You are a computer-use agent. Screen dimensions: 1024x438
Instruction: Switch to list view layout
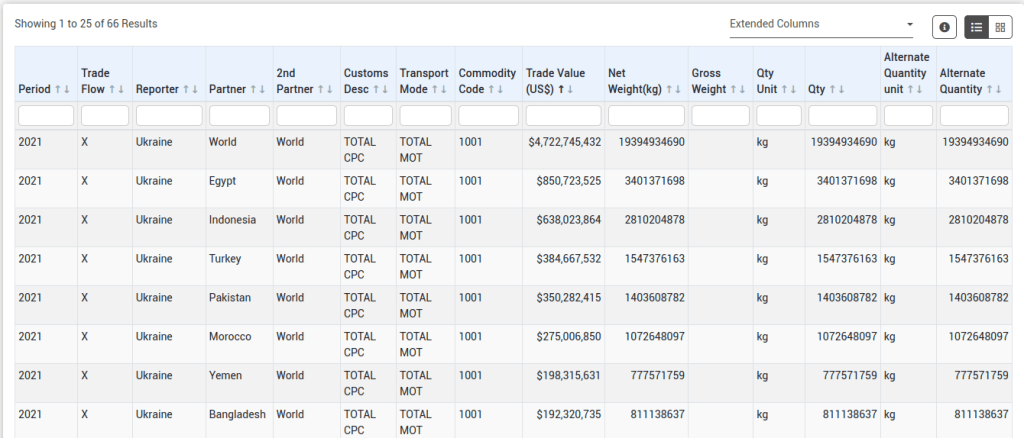(976, 28)
